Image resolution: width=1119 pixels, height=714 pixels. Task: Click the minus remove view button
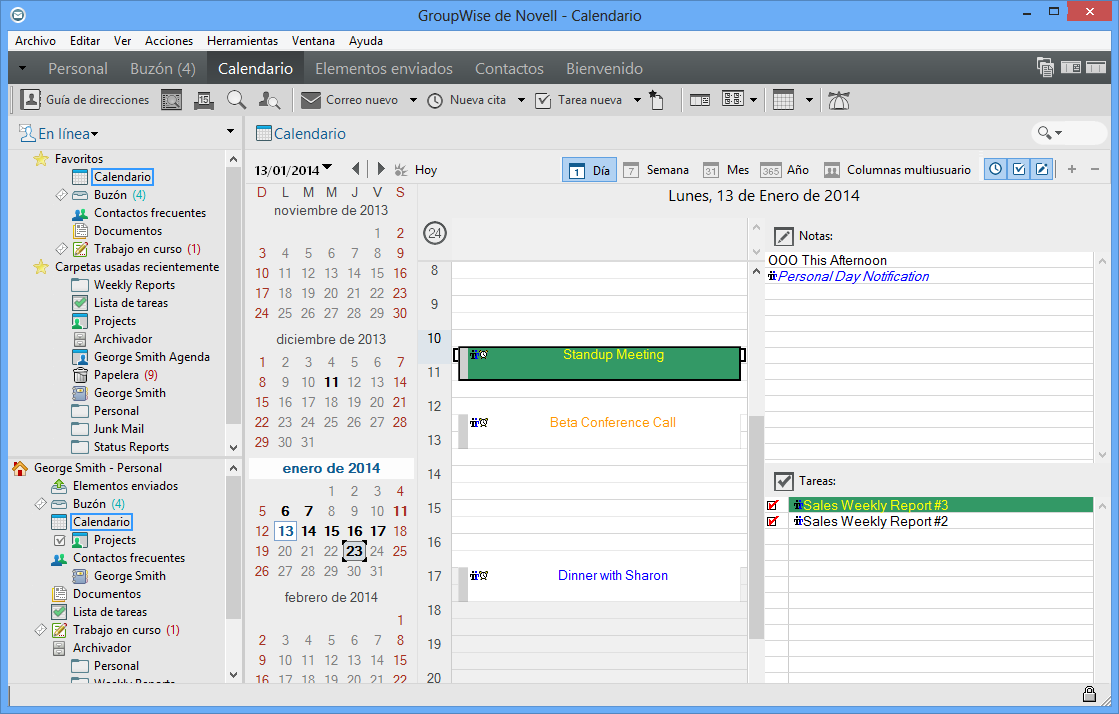[1095, 169]
